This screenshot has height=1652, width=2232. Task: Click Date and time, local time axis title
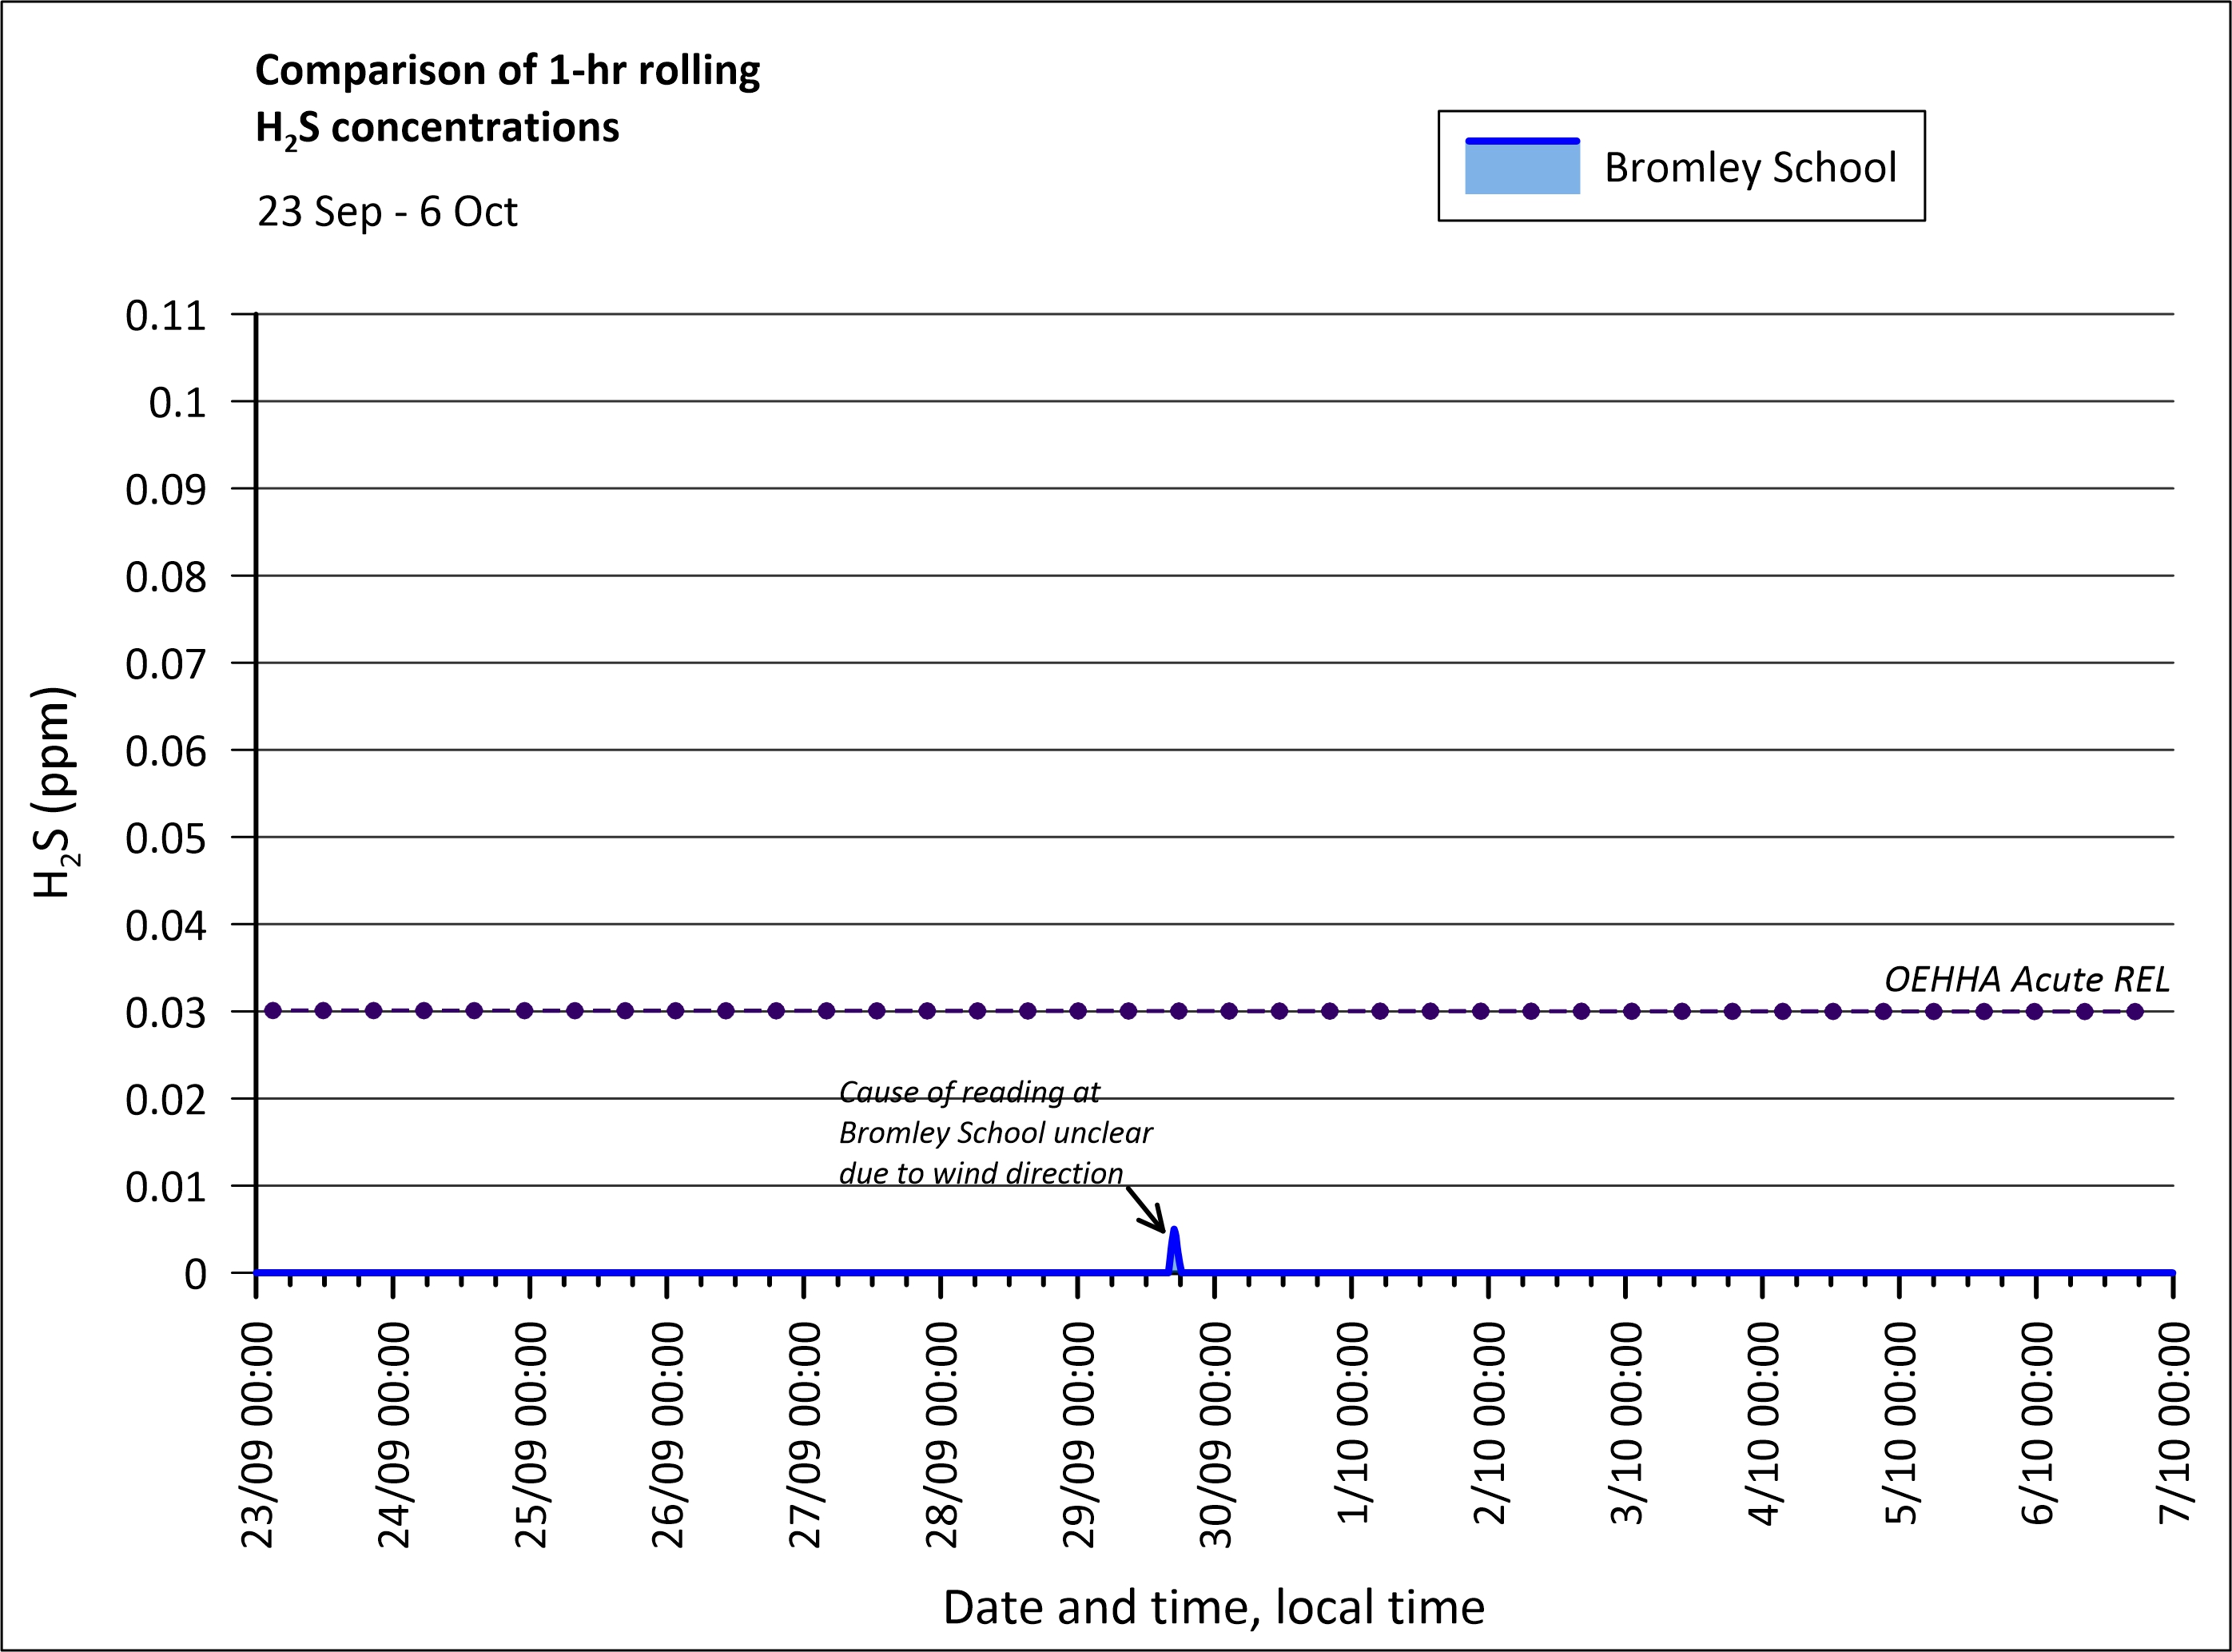[1213, 1606]
